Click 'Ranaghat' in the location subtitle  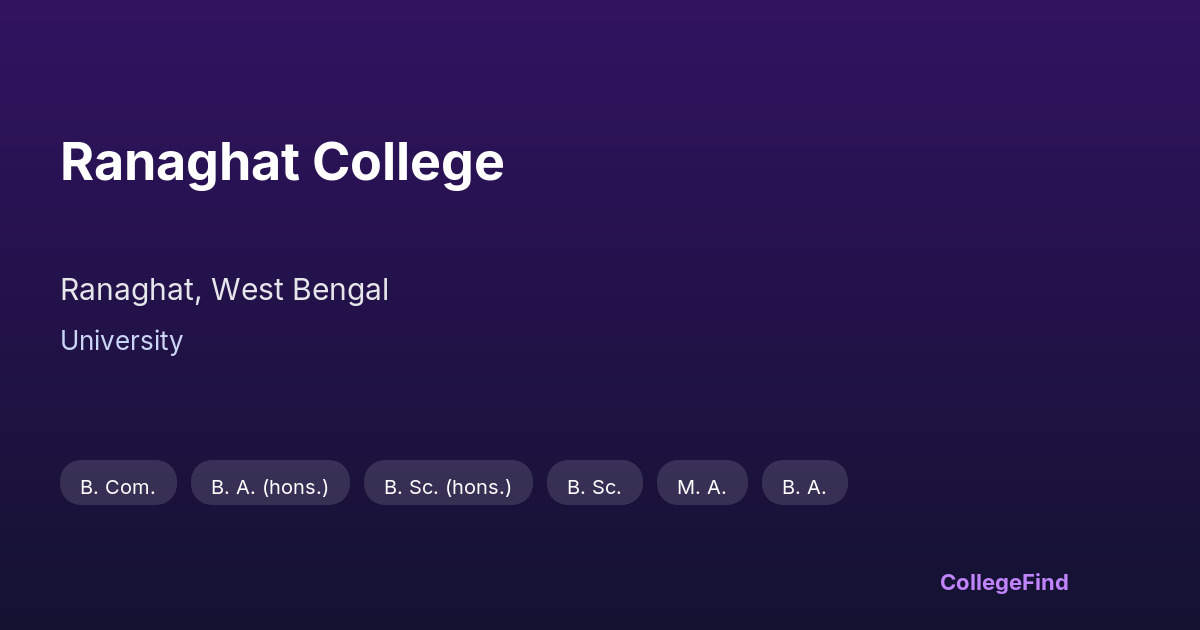[128, 290]
